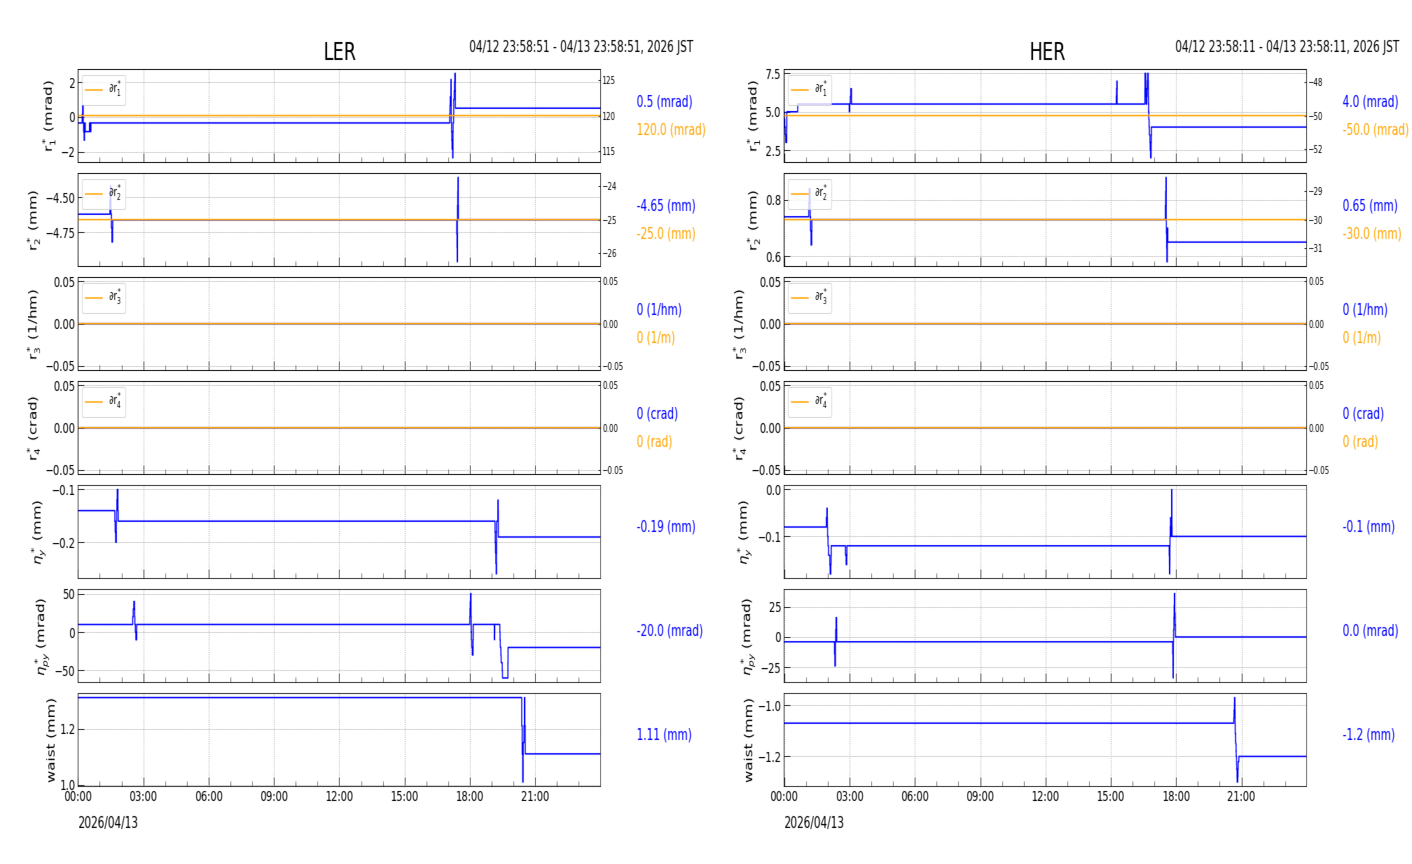Click the HER value 0 (rad)

tap(1360, 442)
